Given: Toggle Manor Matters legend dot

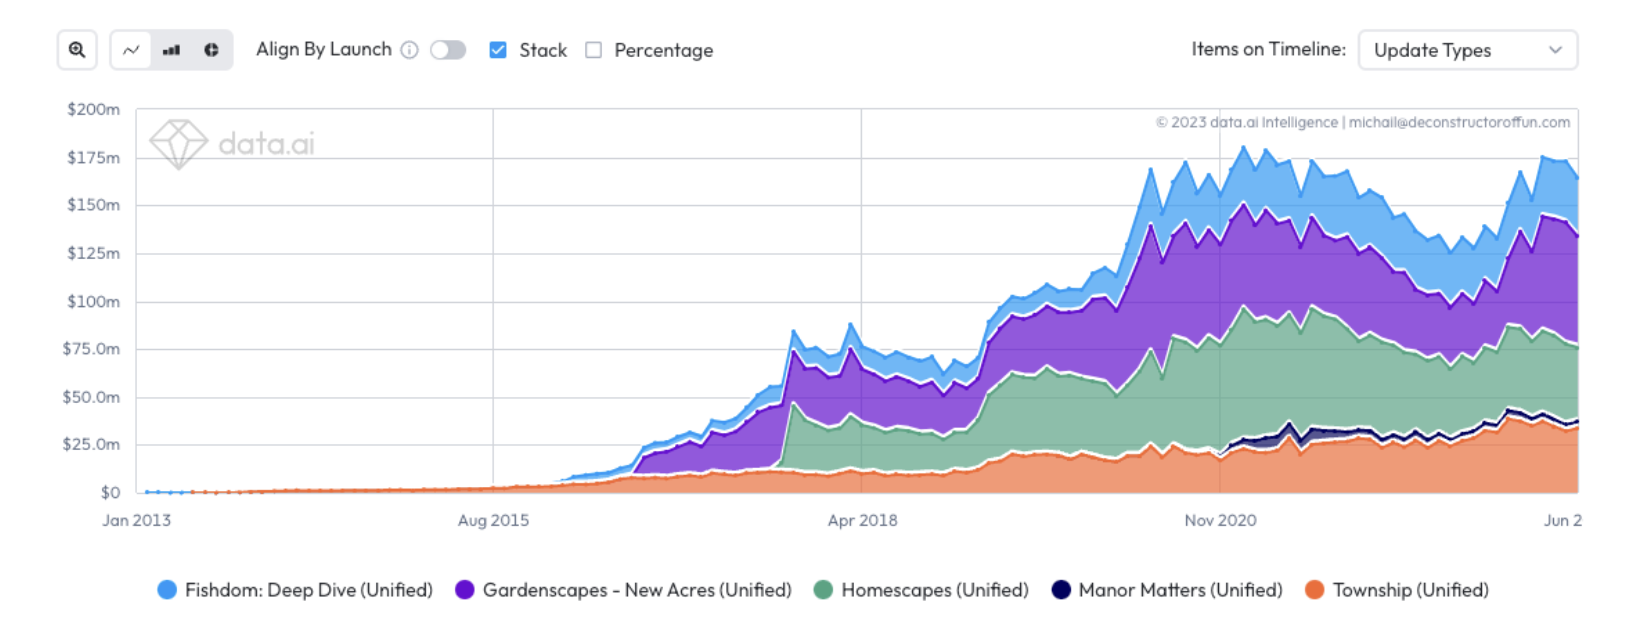Looking at the screenshot, I should tap(1061, 590).
